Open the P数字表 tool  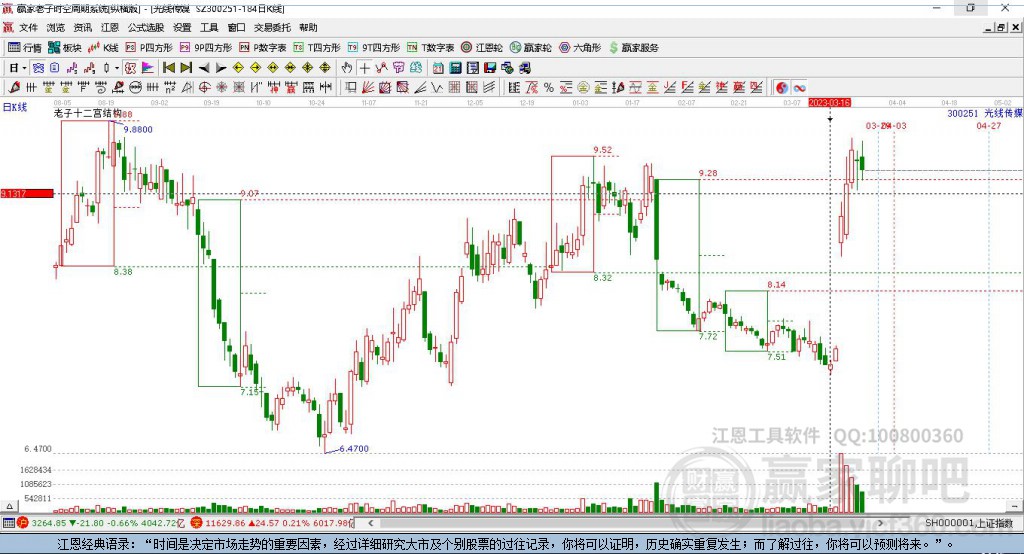[x=263, y=48]
